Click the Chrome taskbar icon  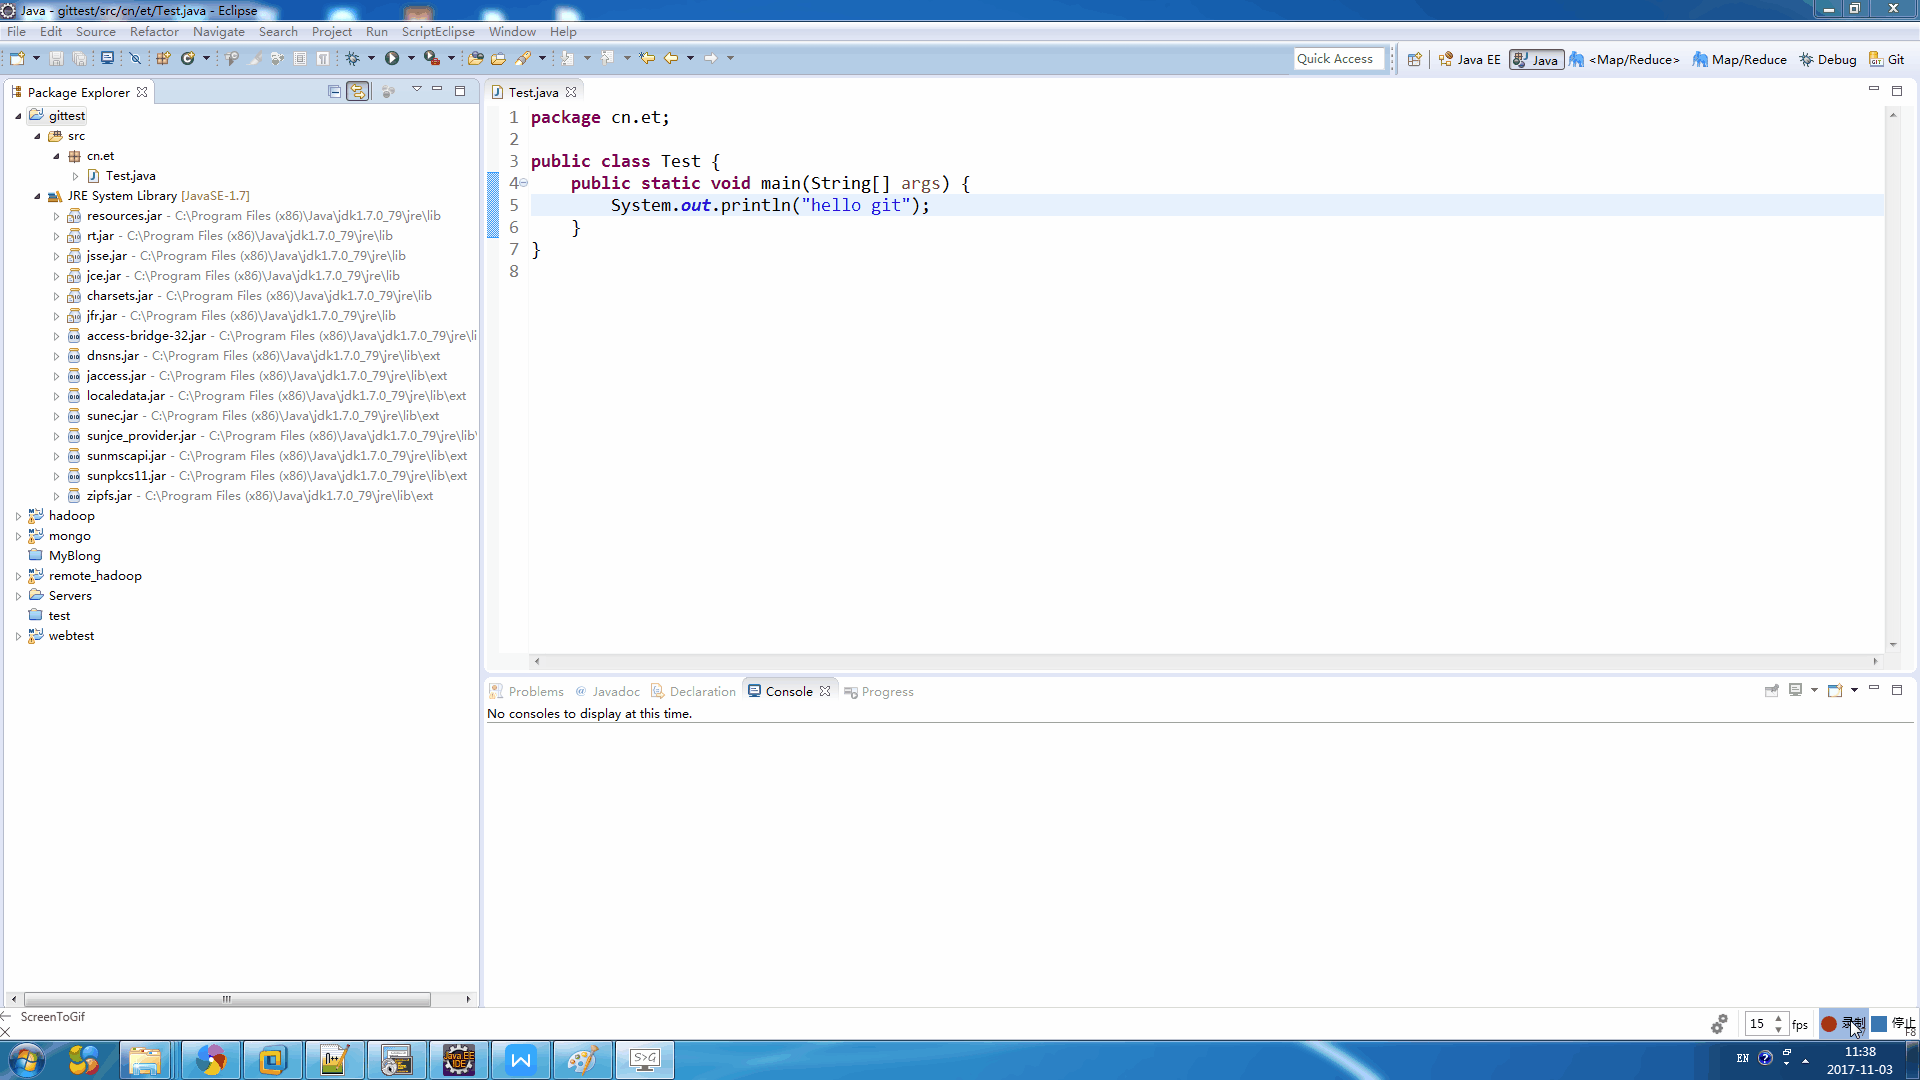click(210, 1060)
